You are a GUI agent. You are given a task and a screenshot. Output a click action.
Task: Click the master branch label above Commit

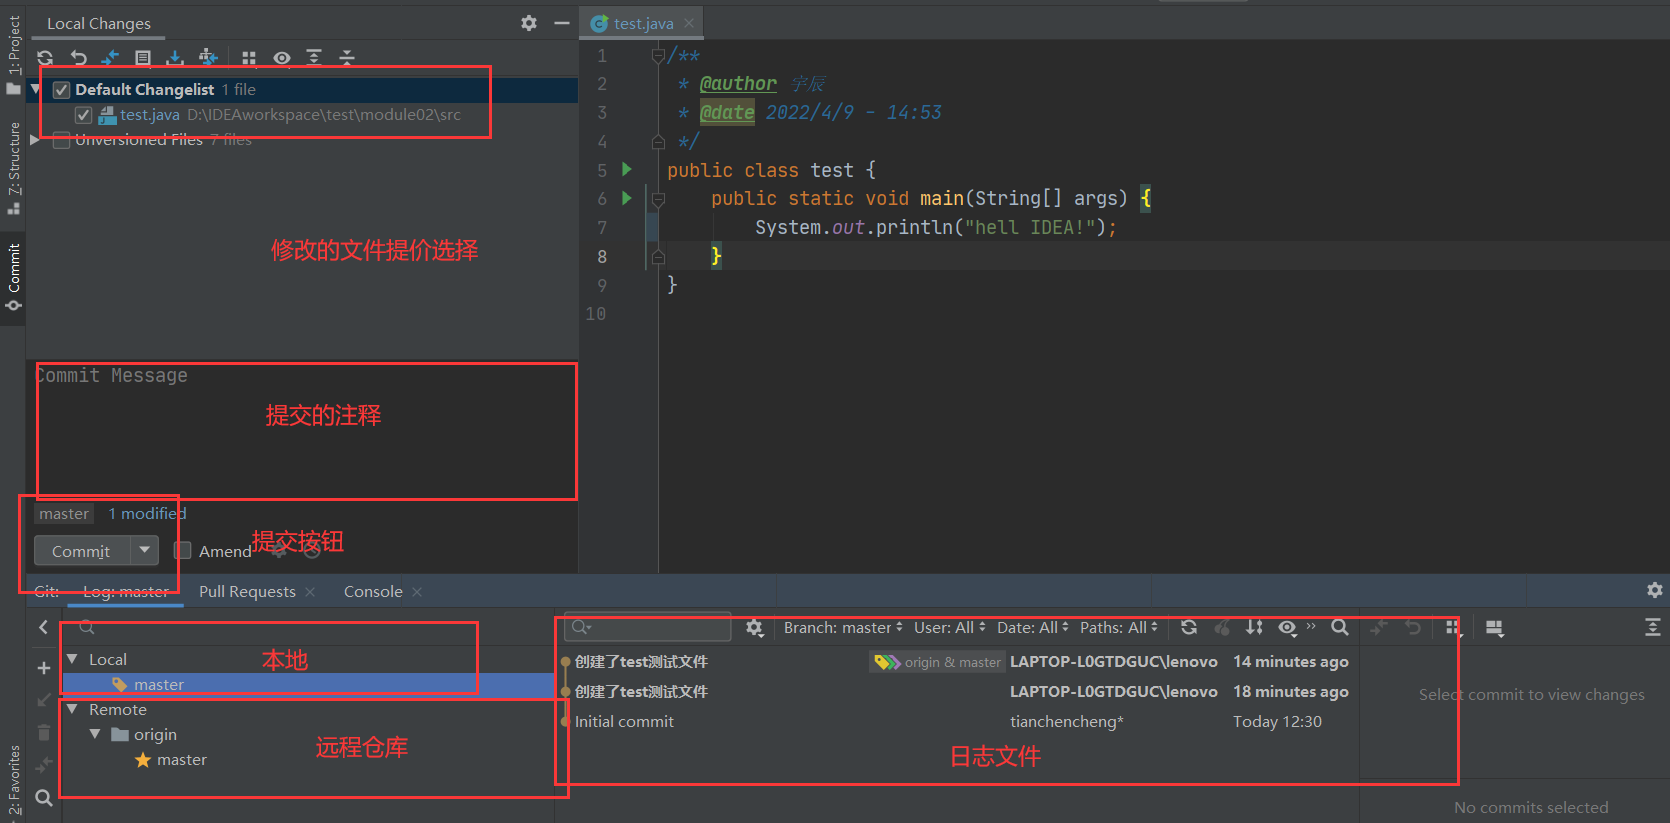tap(64, 514)
